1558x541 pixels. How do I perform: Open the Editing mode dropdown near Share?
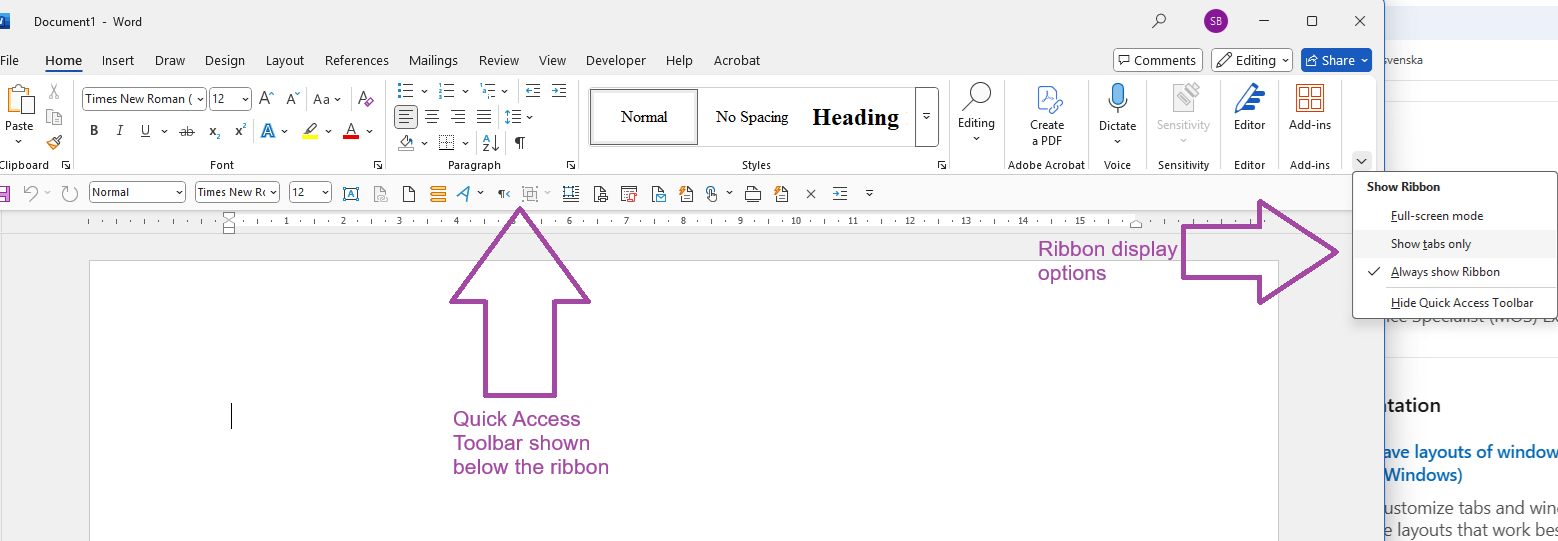click(x=1252, y=60)
